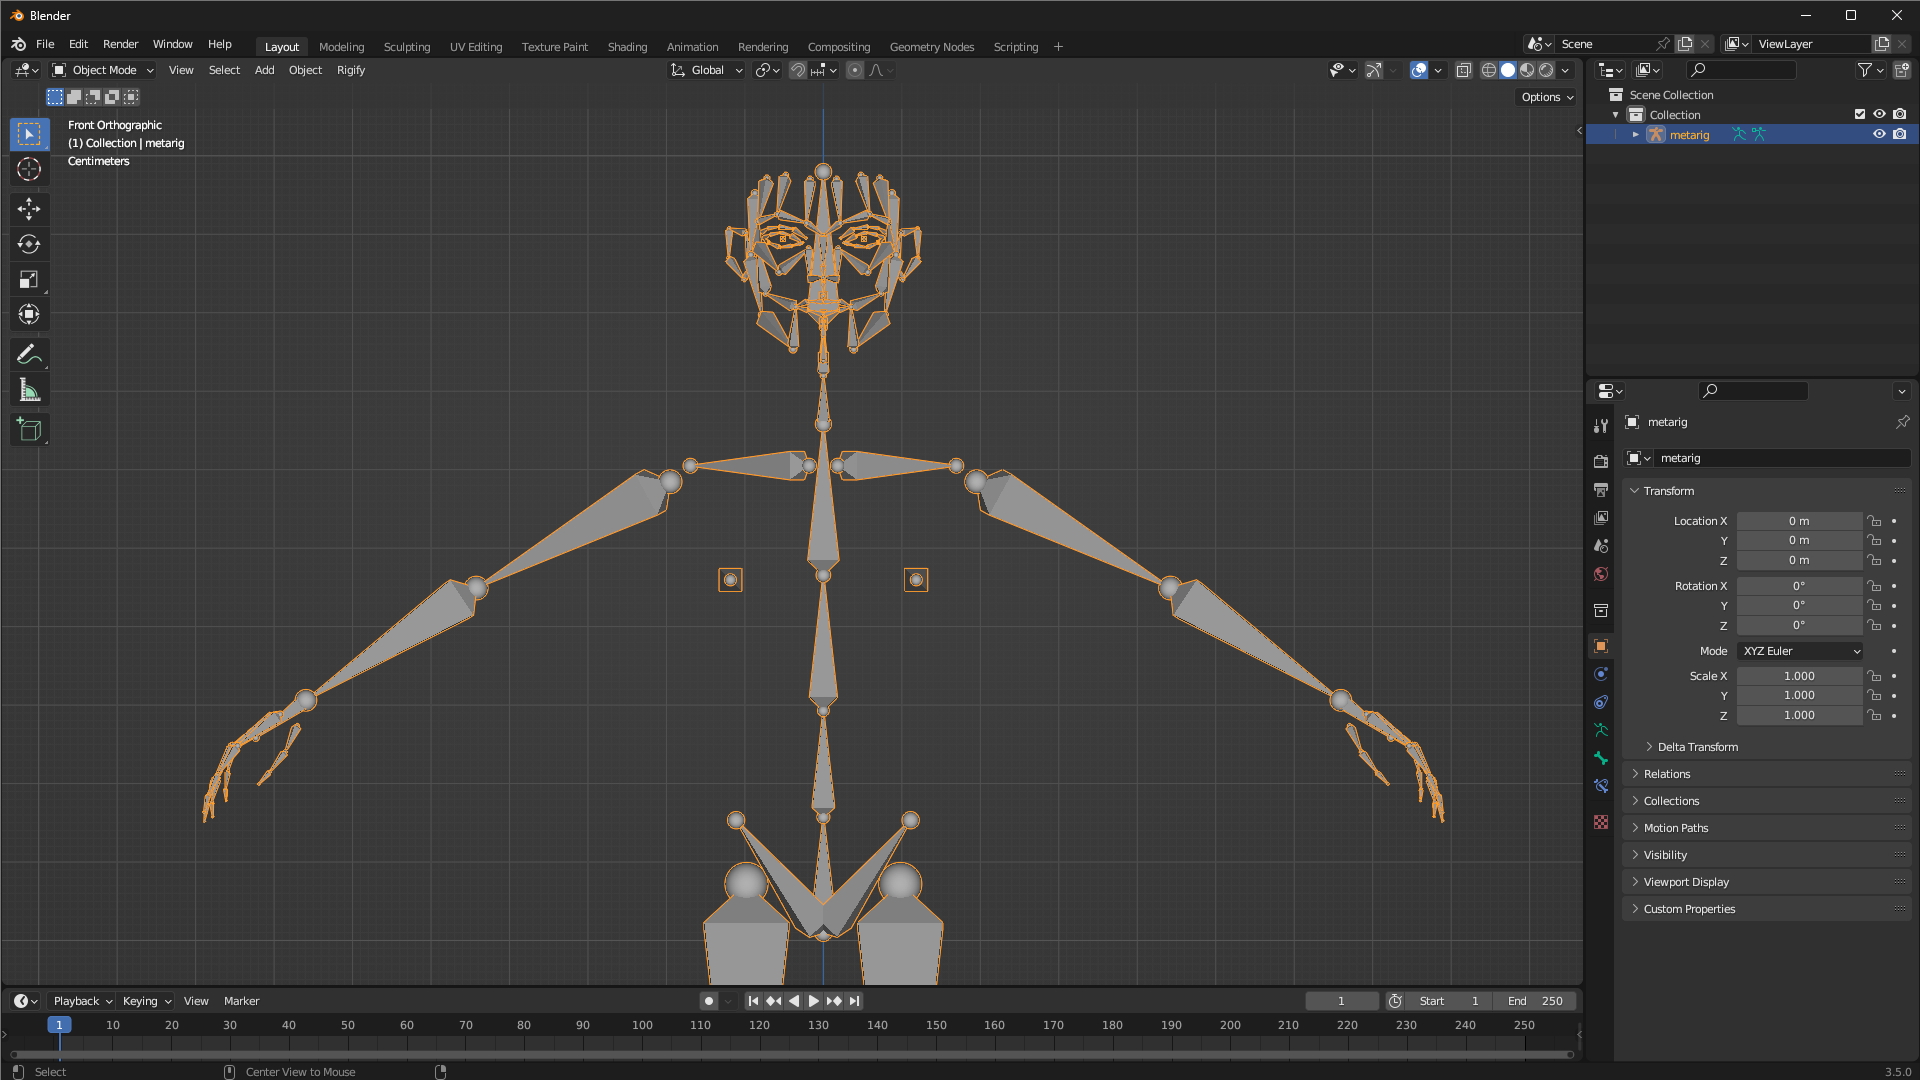The height and width of the screenshot is (1080, 1920).
Task: Uncheck the Collection checkbox in the outliner
Action: coord(1860,114)
